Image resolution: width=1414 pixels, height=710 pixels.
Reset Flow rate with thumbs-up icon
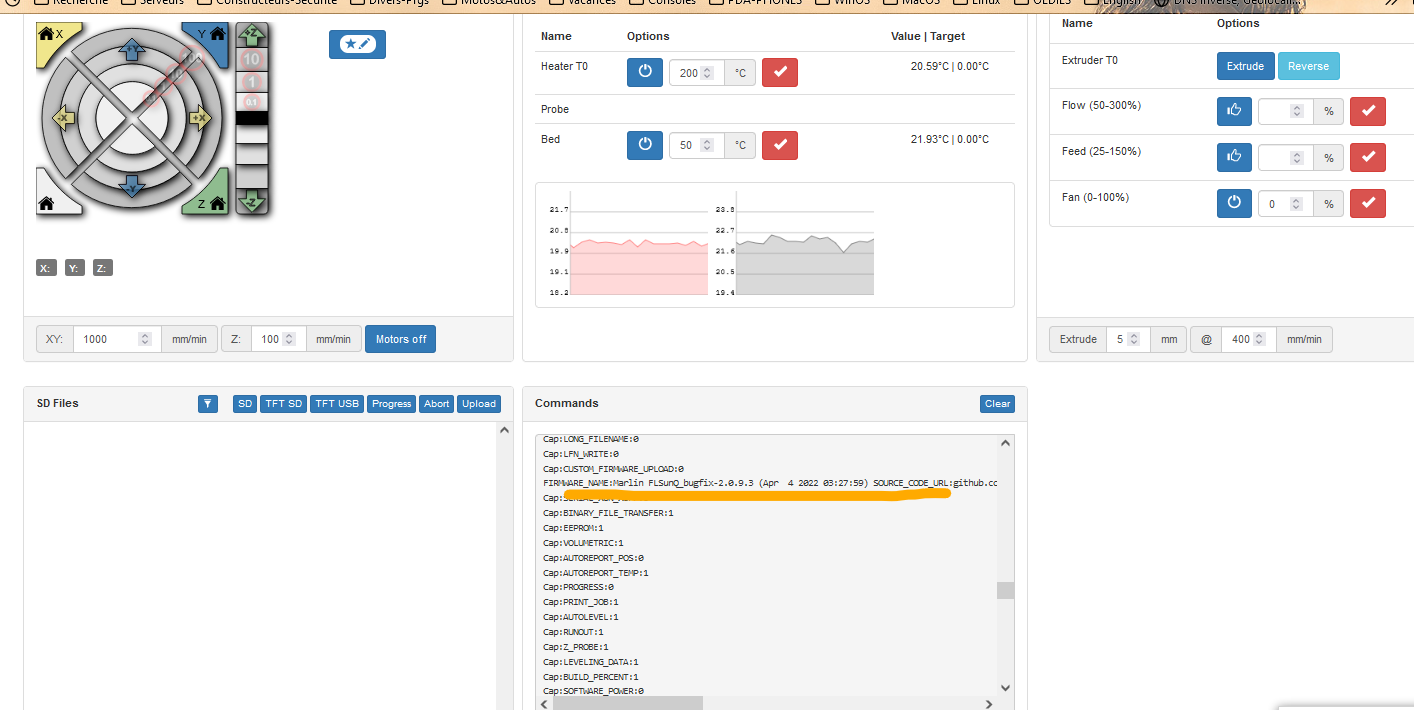[1234, 111]
